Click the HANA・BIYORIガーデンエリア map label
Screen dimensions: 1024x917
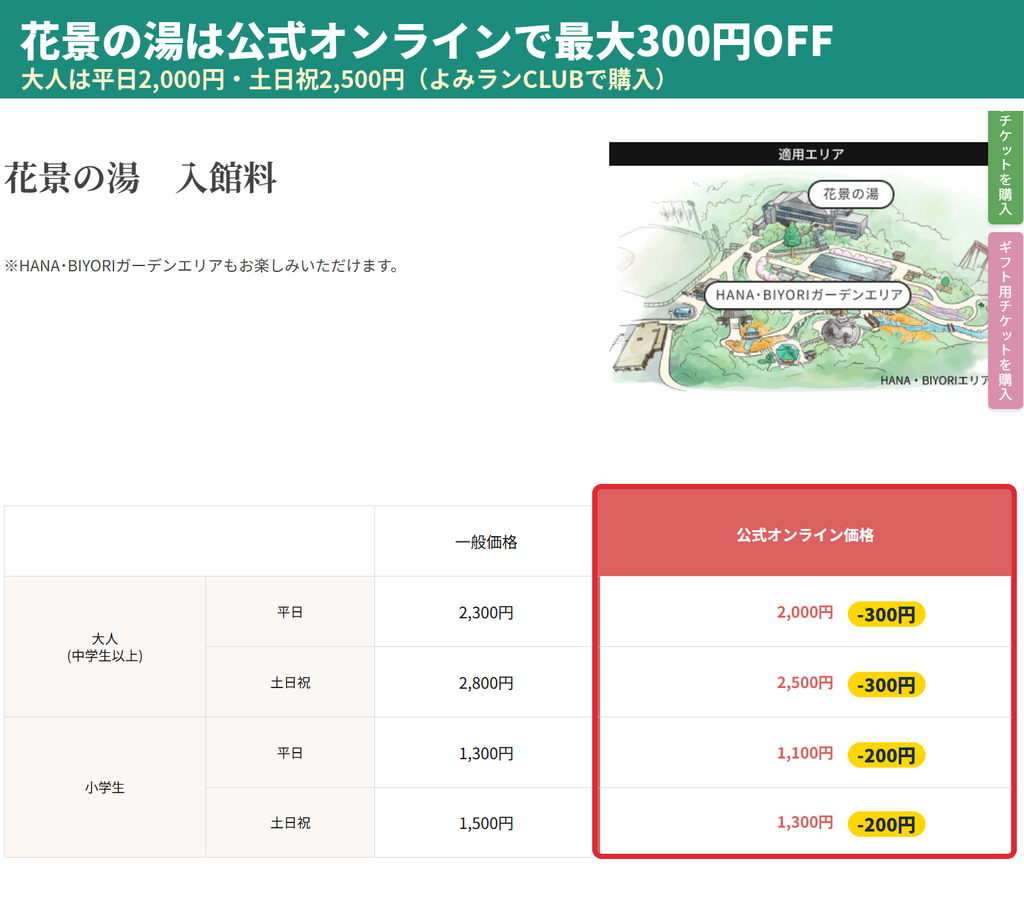(x=808, y=295)
